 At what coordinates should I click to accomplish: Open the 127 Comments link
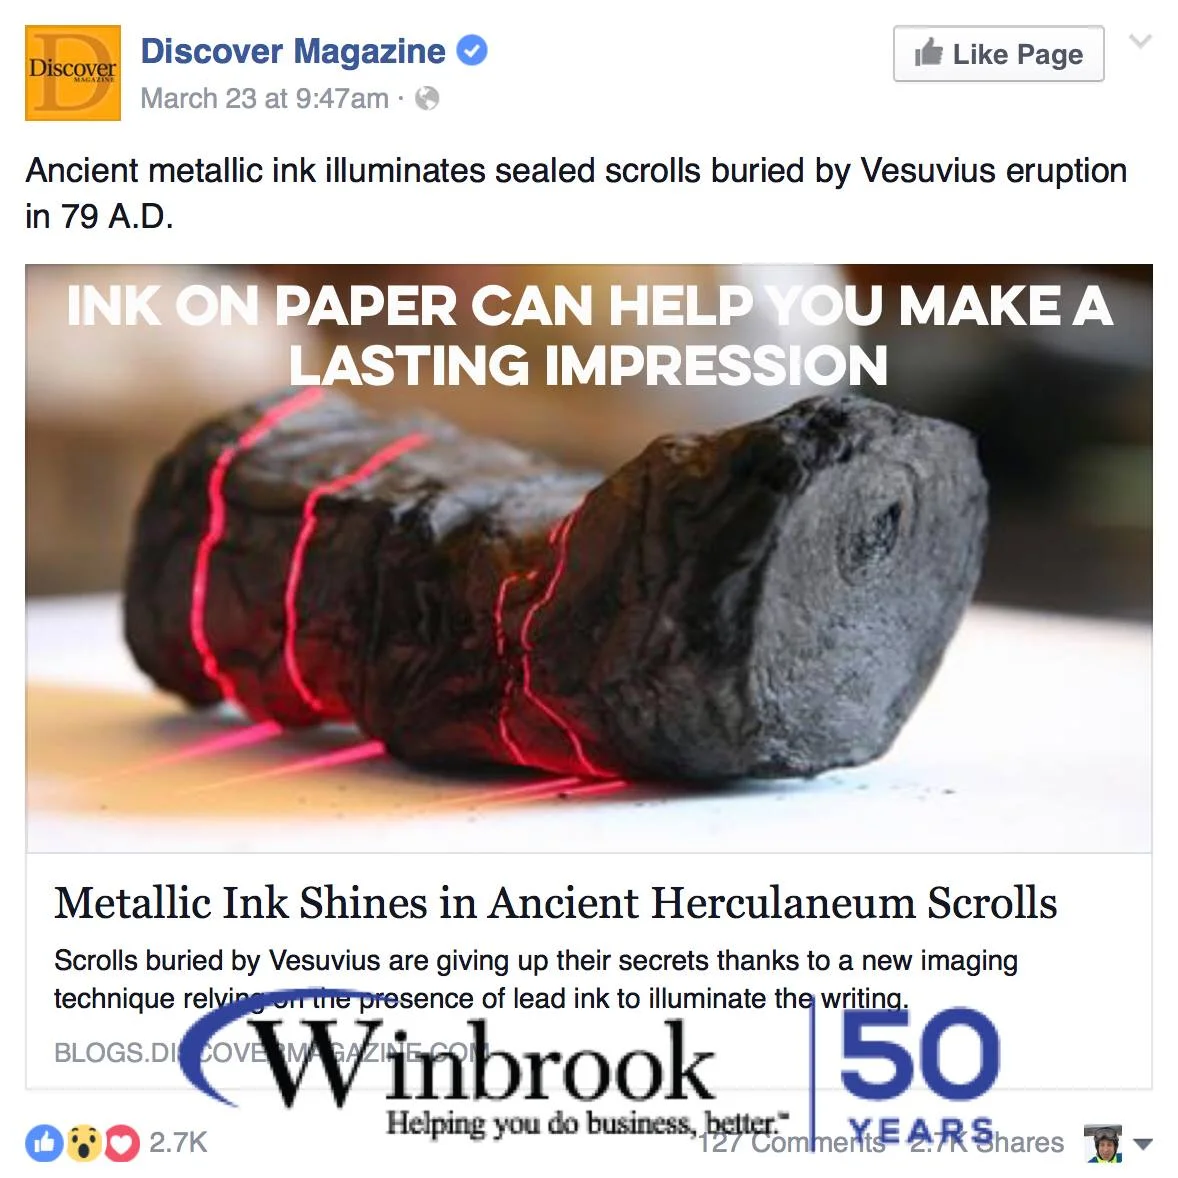tap(792, 1143)
